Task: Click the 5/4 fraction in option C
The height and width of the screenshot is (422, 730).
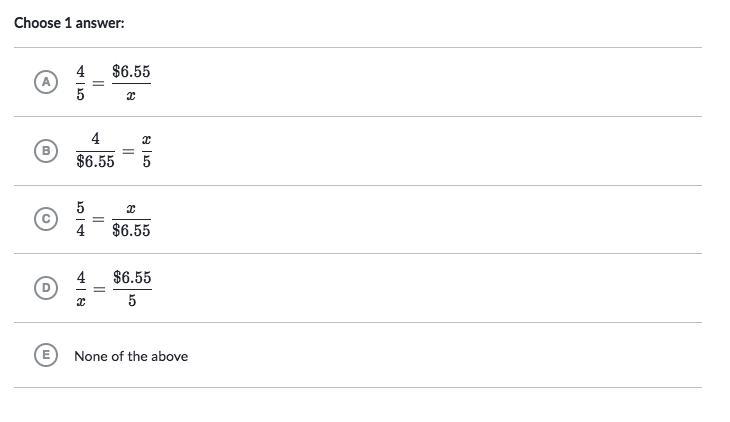Action: click(x=81, y=219)
